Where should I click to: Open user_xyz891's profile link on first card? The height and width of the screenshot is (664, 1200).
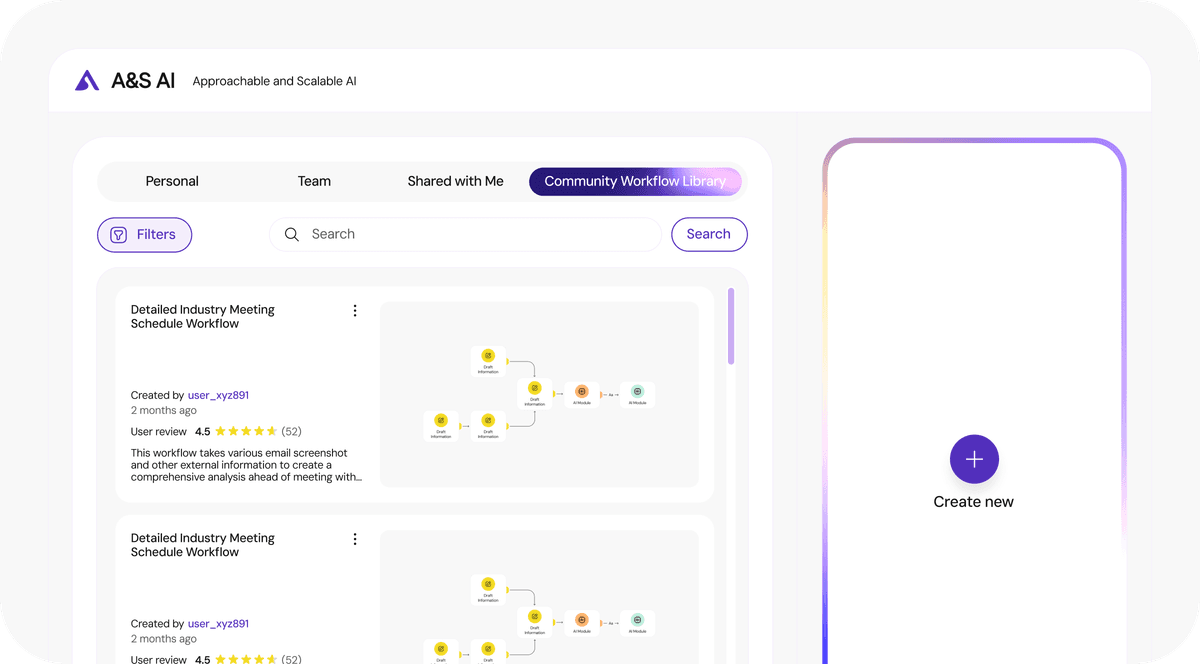218,394
